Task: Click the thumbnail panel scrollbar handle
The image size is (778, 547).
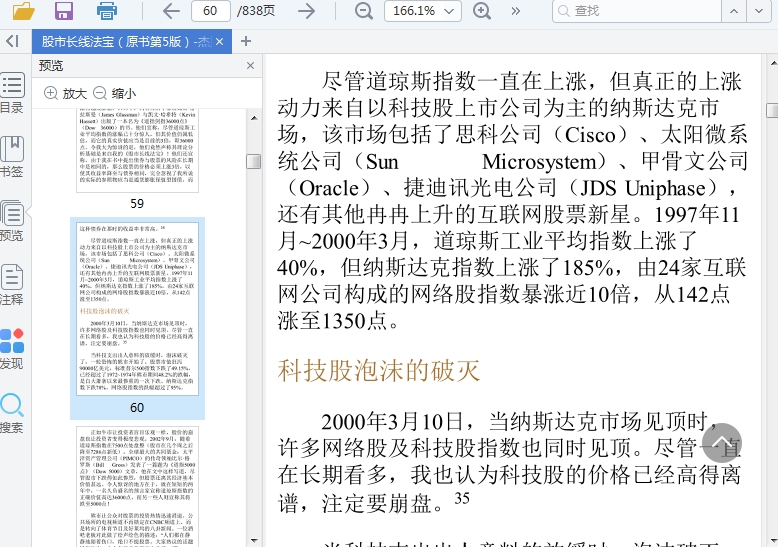Action: (x=254, y=161)
